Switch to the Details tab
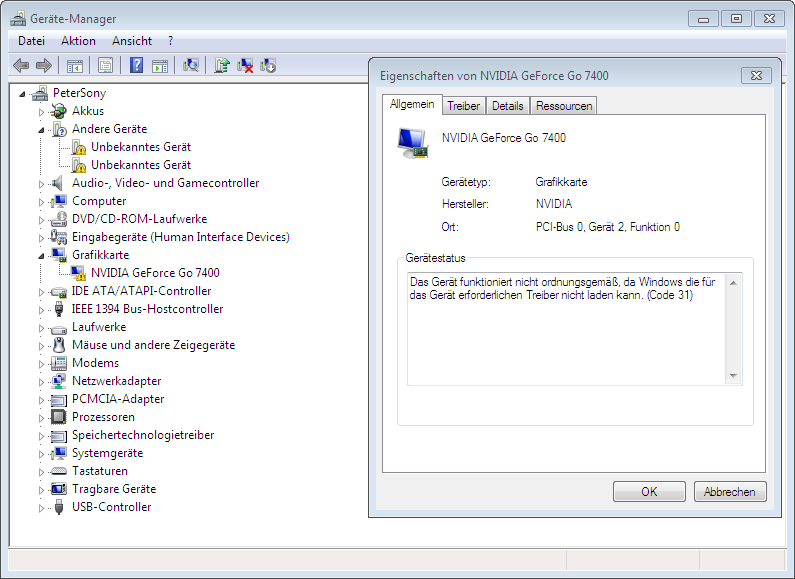Screen dimensions: 795x579 pyautogui.click(x=508, y=106)
